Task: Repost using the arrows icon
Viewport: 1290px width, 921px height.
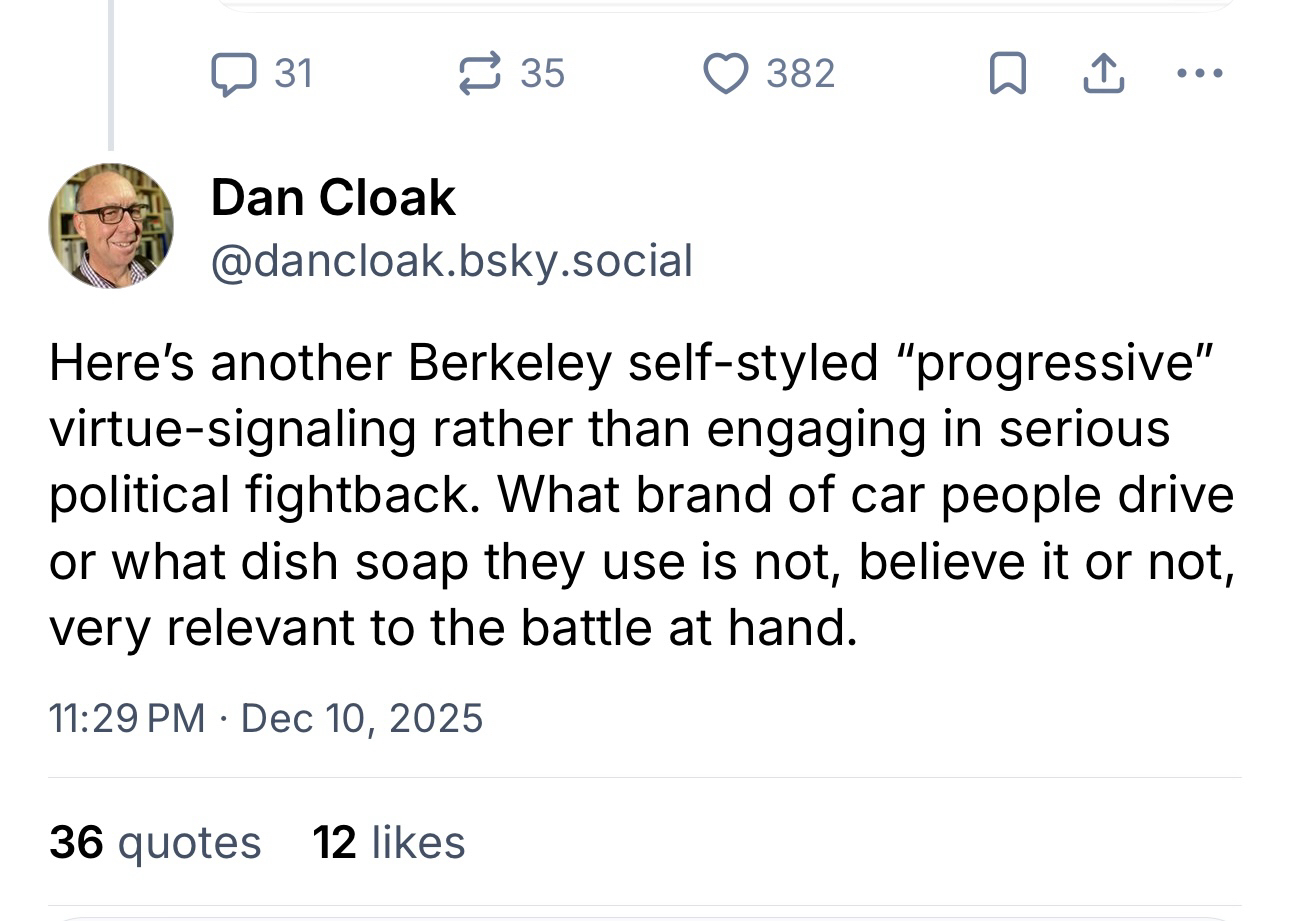Action: [479, 74]
